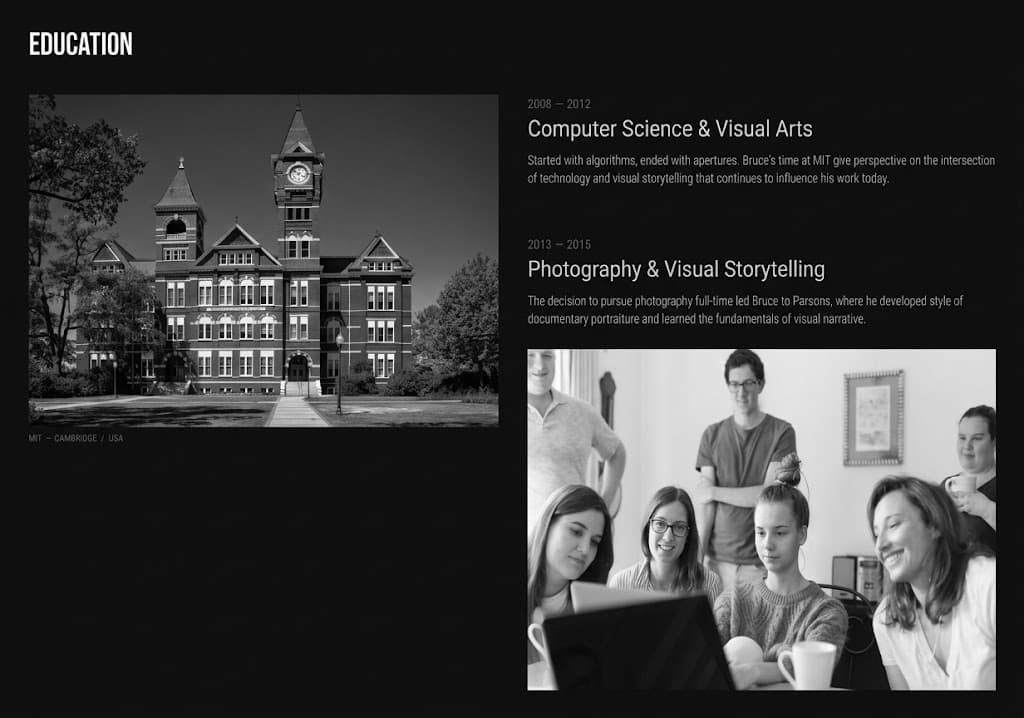Open the group around laptop photo
The width and height of the screenshot is (1024, 718).
point(761,519)
